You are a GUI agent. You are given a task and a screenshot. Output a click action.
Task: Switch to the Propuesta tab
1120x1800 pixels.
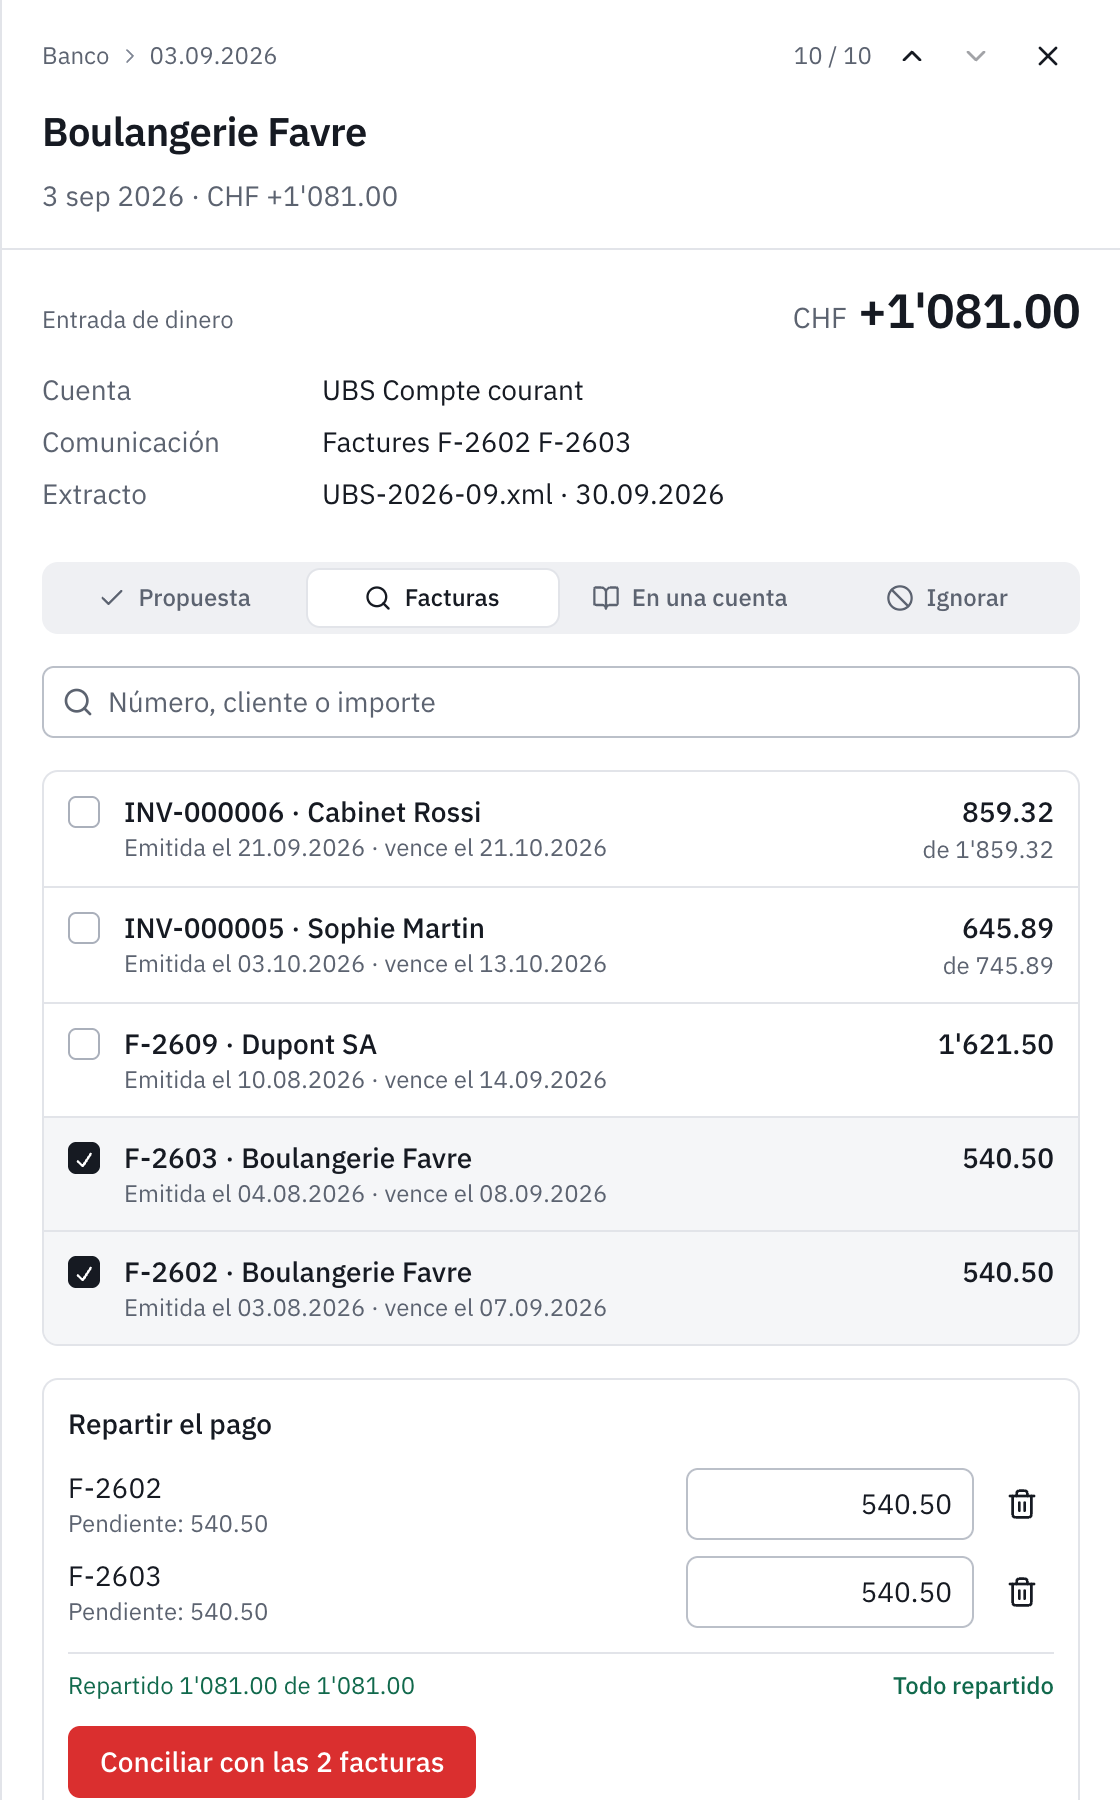(176, 598)
